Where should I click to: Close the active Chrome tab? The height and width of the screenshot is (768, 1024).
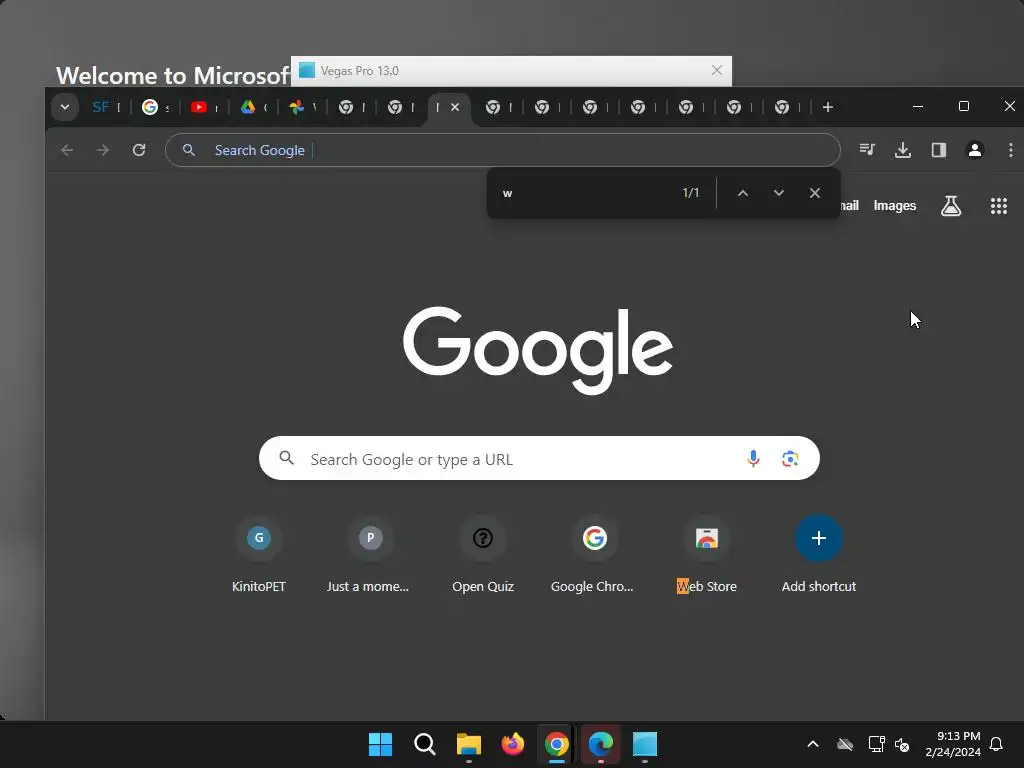click(x=455, y=107)
